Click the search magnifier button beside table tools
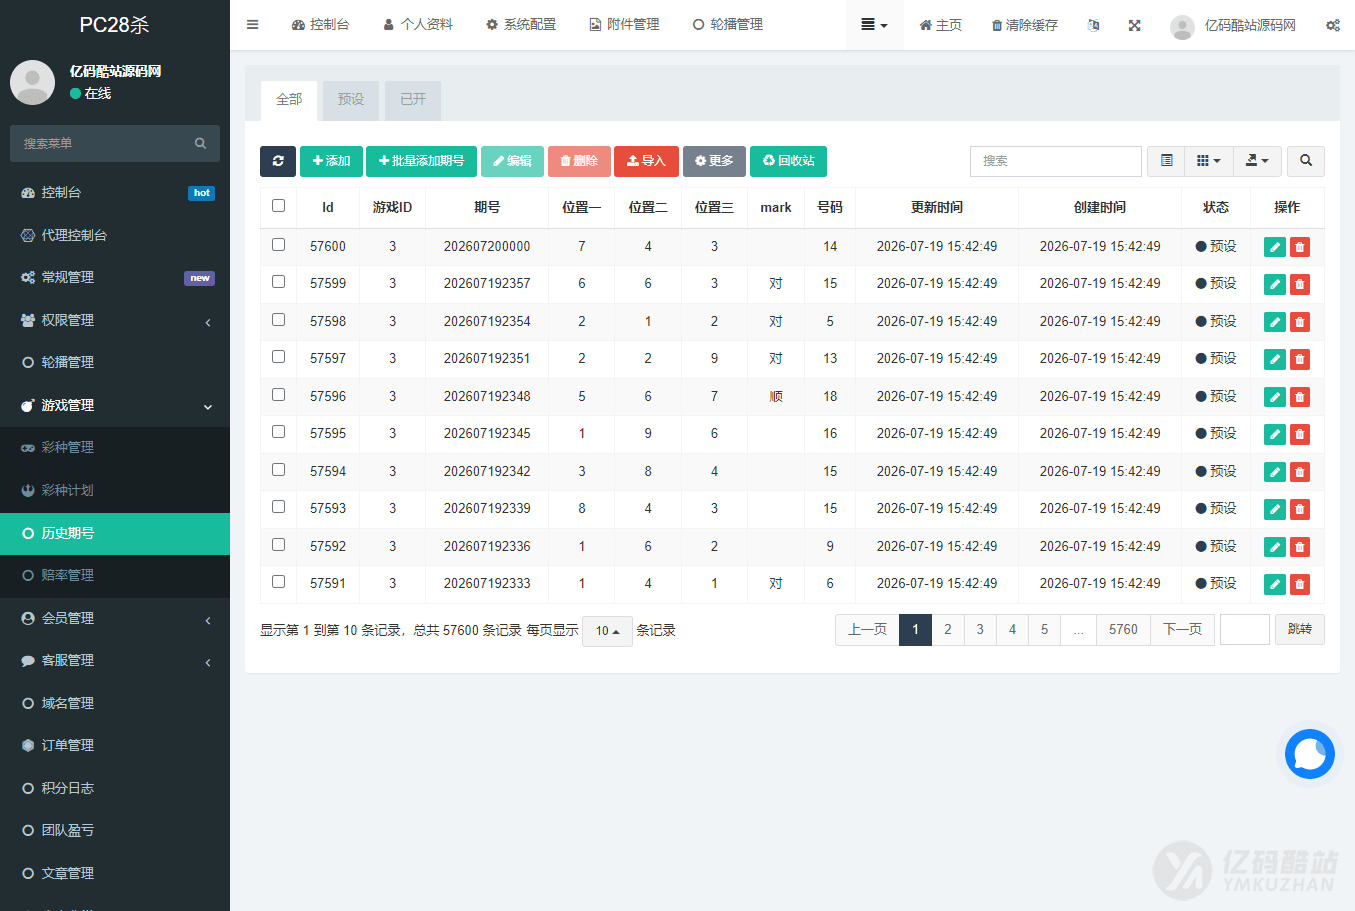1355x911 pixels. click(x=1306, y=161)
